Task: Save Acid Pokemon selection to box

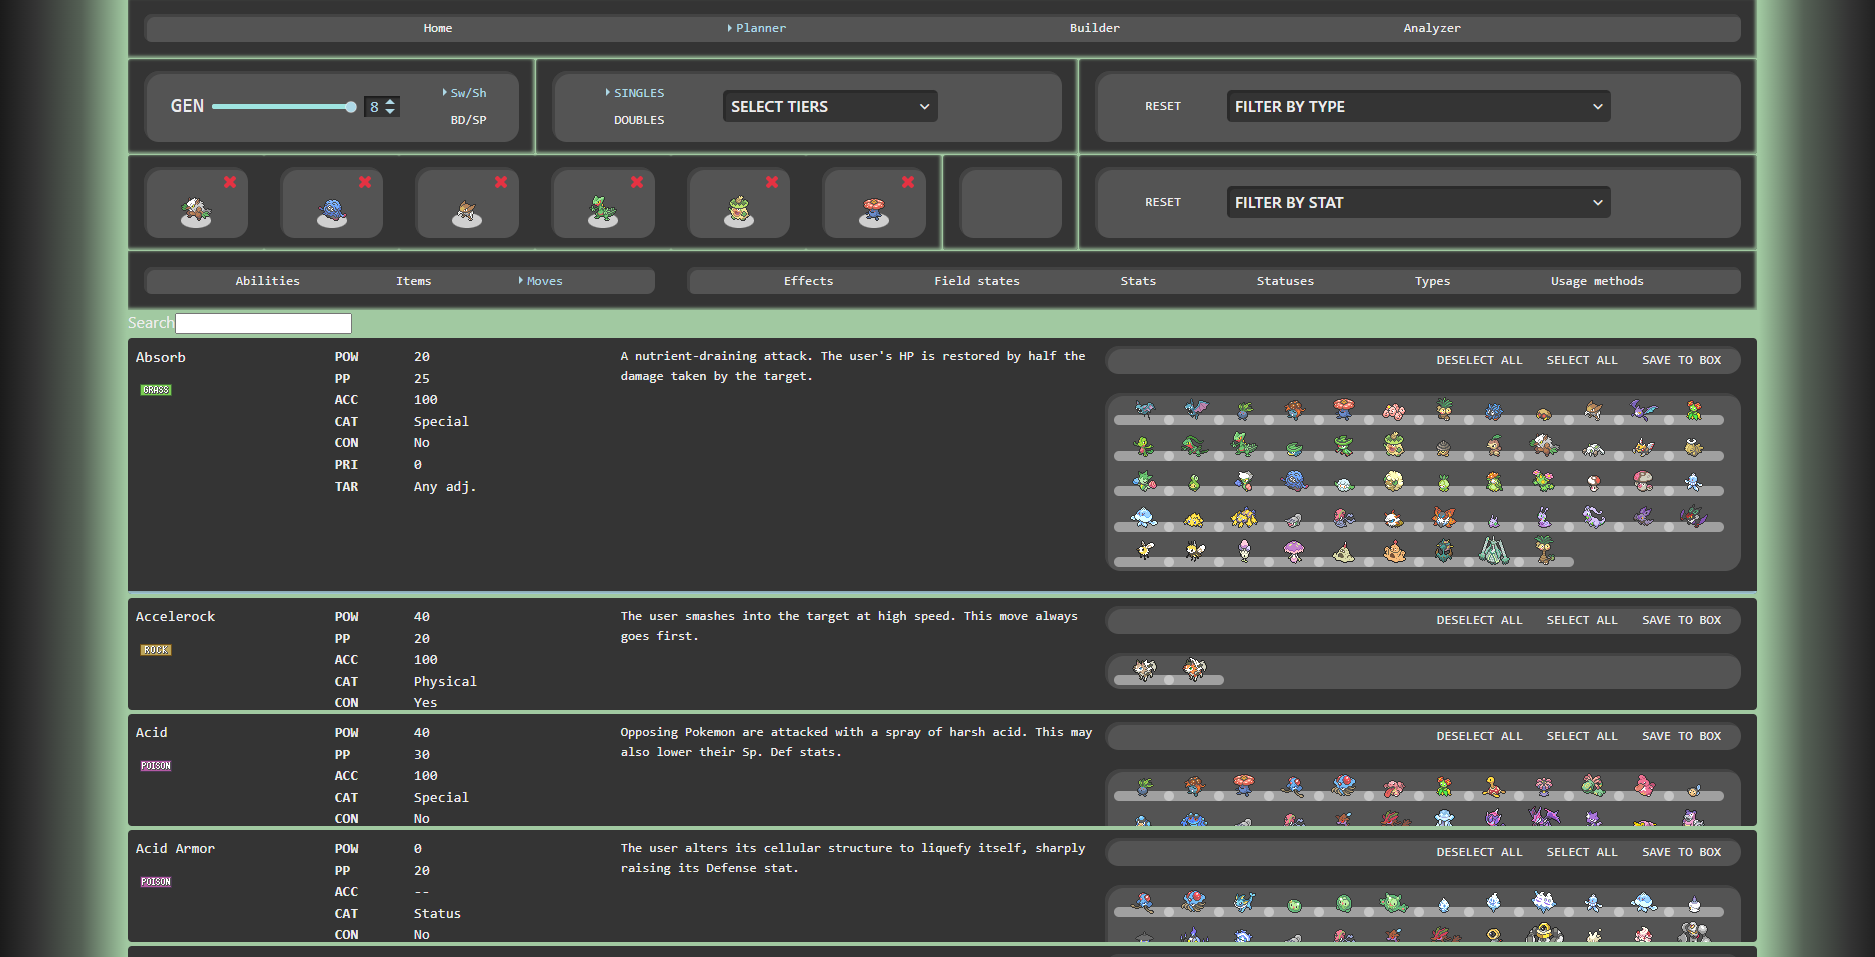Action: click(1682, 736)
